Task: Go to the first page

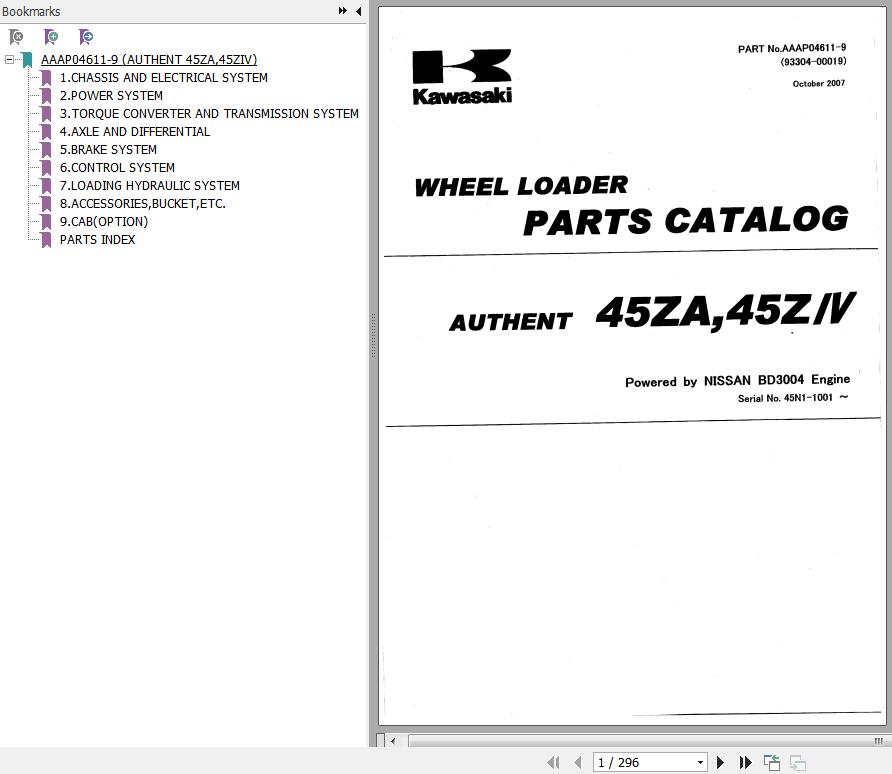Action: pos(553,762)
